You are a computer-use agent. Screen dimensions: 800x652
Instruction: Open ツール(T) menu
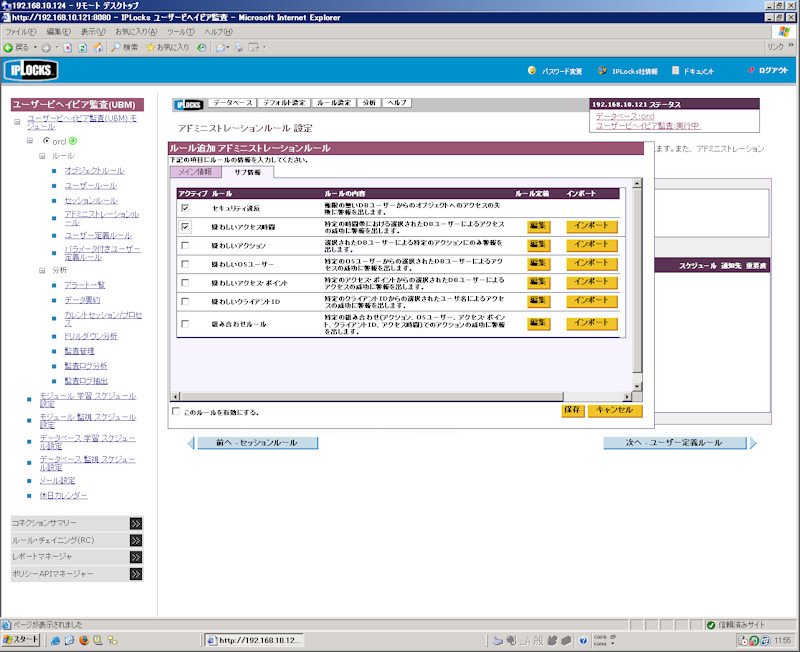click(x=181, y=32)
